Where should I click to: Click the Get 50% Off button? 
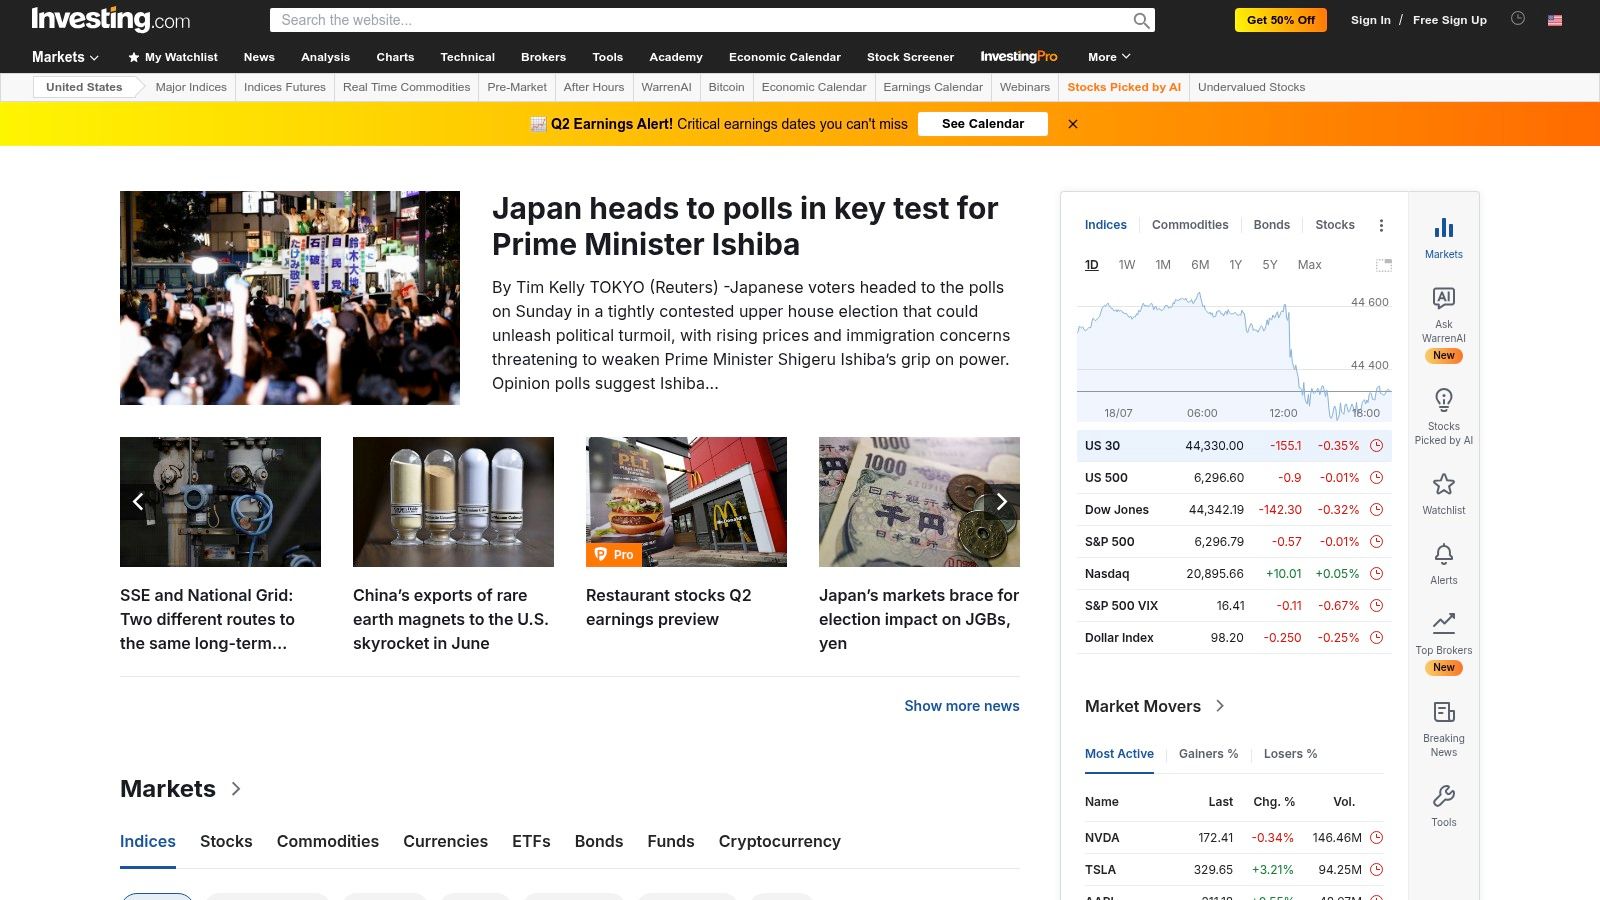coord(1280,20)
